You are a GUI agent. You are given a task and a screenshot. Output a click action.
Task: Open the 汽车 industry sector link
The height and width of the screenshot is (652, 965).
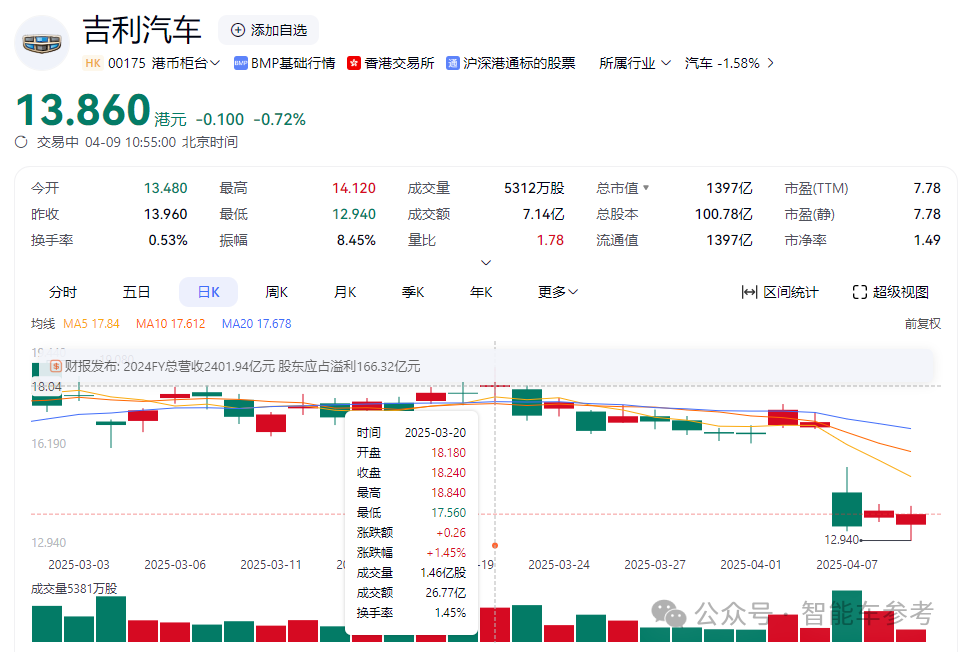click(x=698, y=62)
